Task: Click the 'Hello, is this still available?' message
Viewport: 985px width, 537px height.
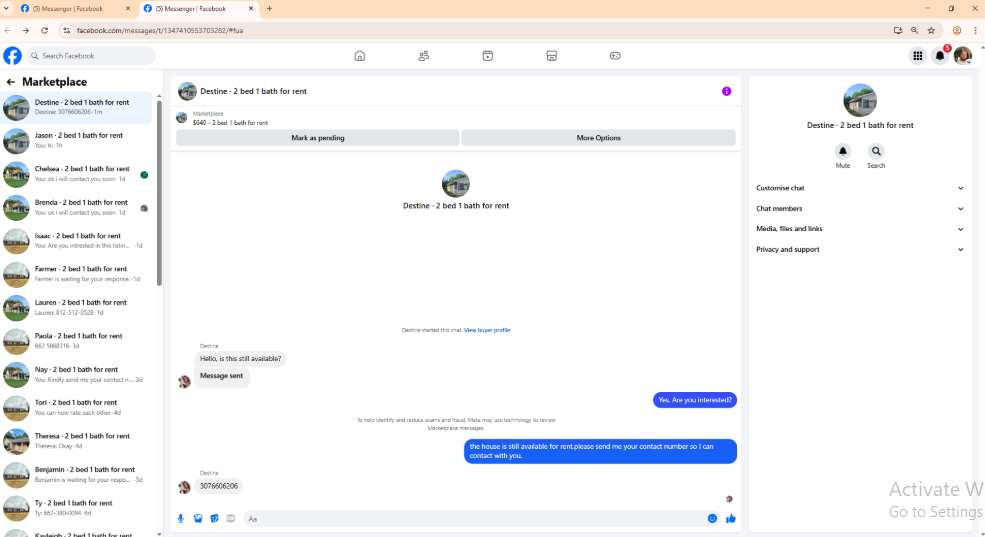Action: tap(241, 359)
